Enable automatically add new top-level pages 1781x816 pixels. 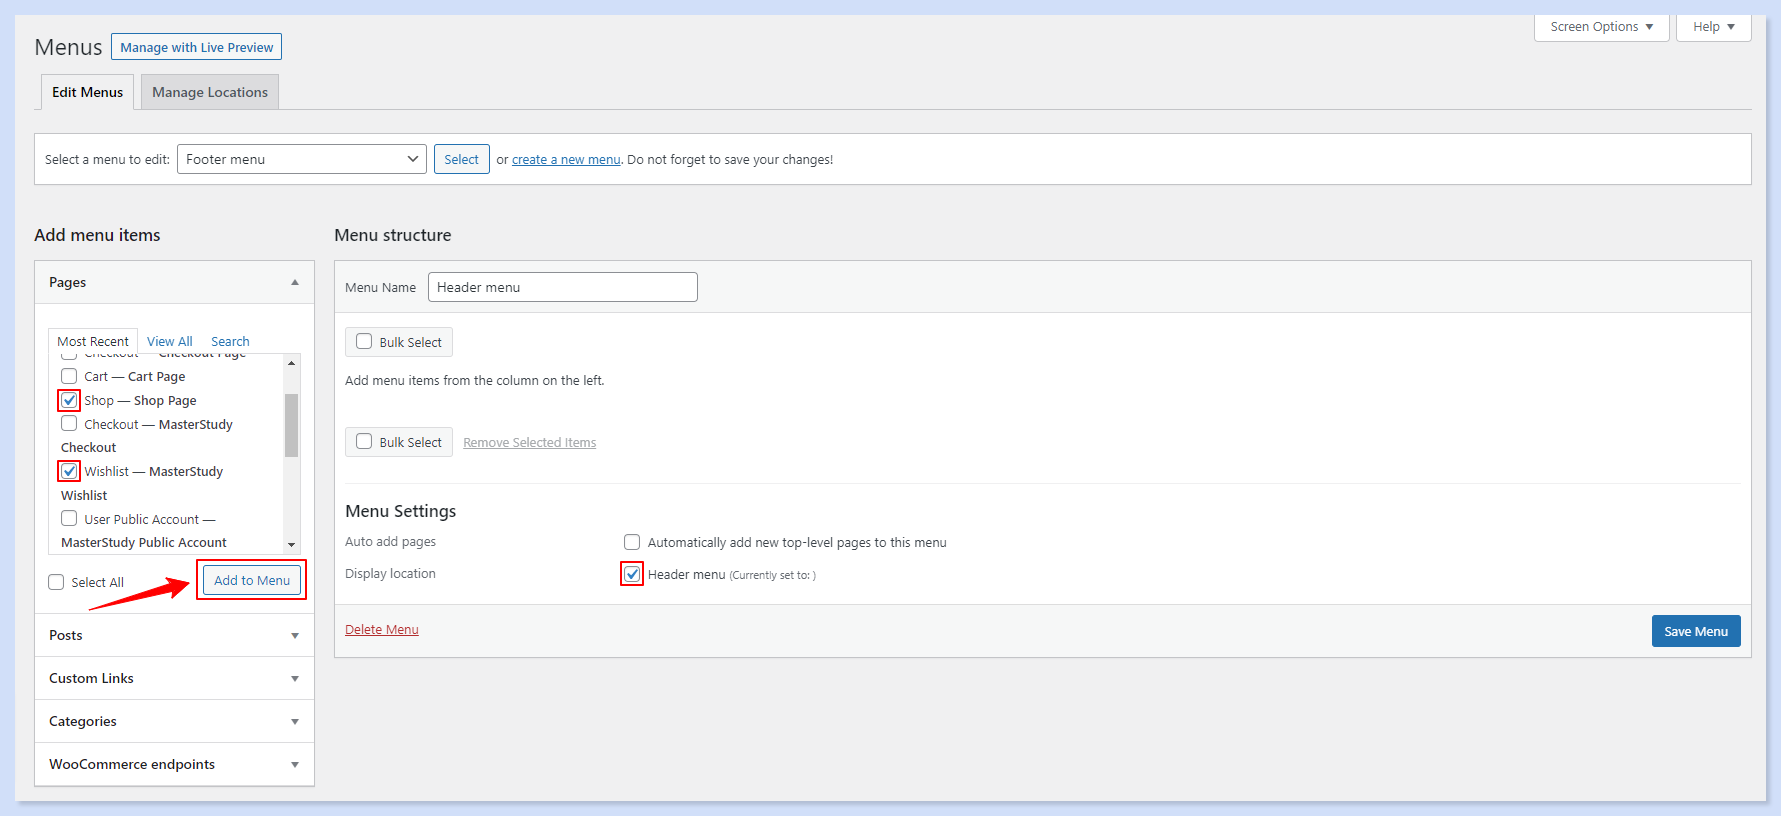coord(632,542)
